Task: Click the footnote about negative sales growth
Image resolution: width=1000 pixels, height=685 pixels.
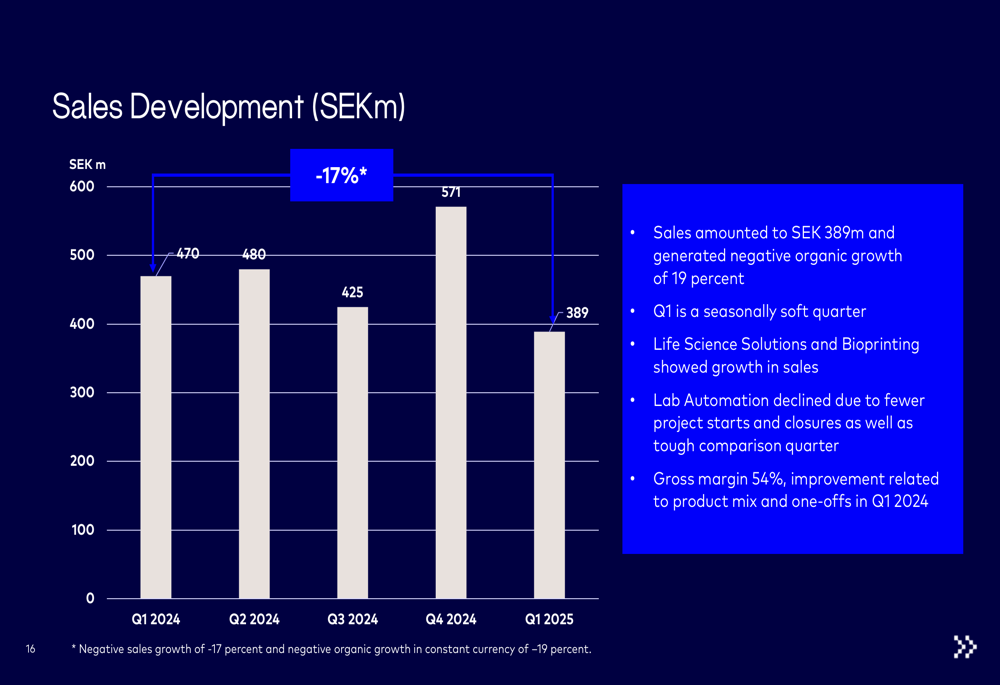Action: 332,649
